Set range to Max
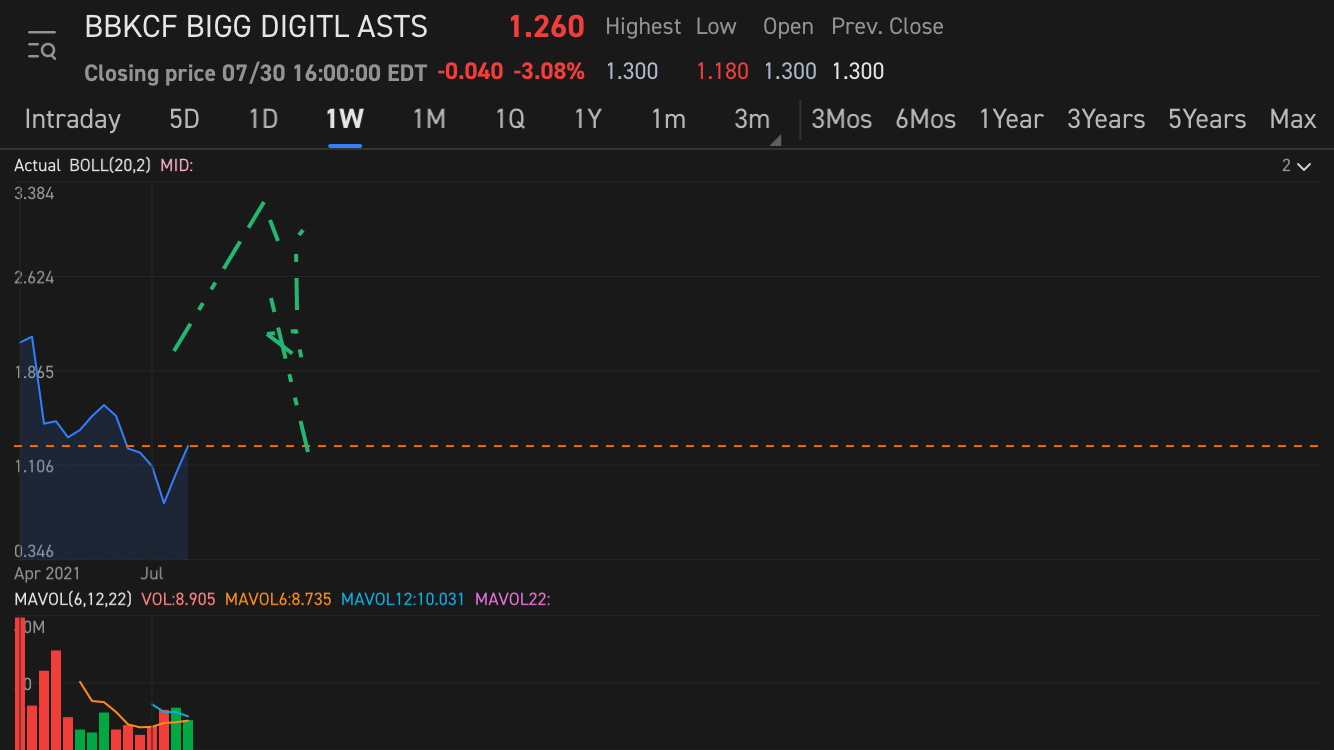The image size is (1334, 750). [1293, 119]
